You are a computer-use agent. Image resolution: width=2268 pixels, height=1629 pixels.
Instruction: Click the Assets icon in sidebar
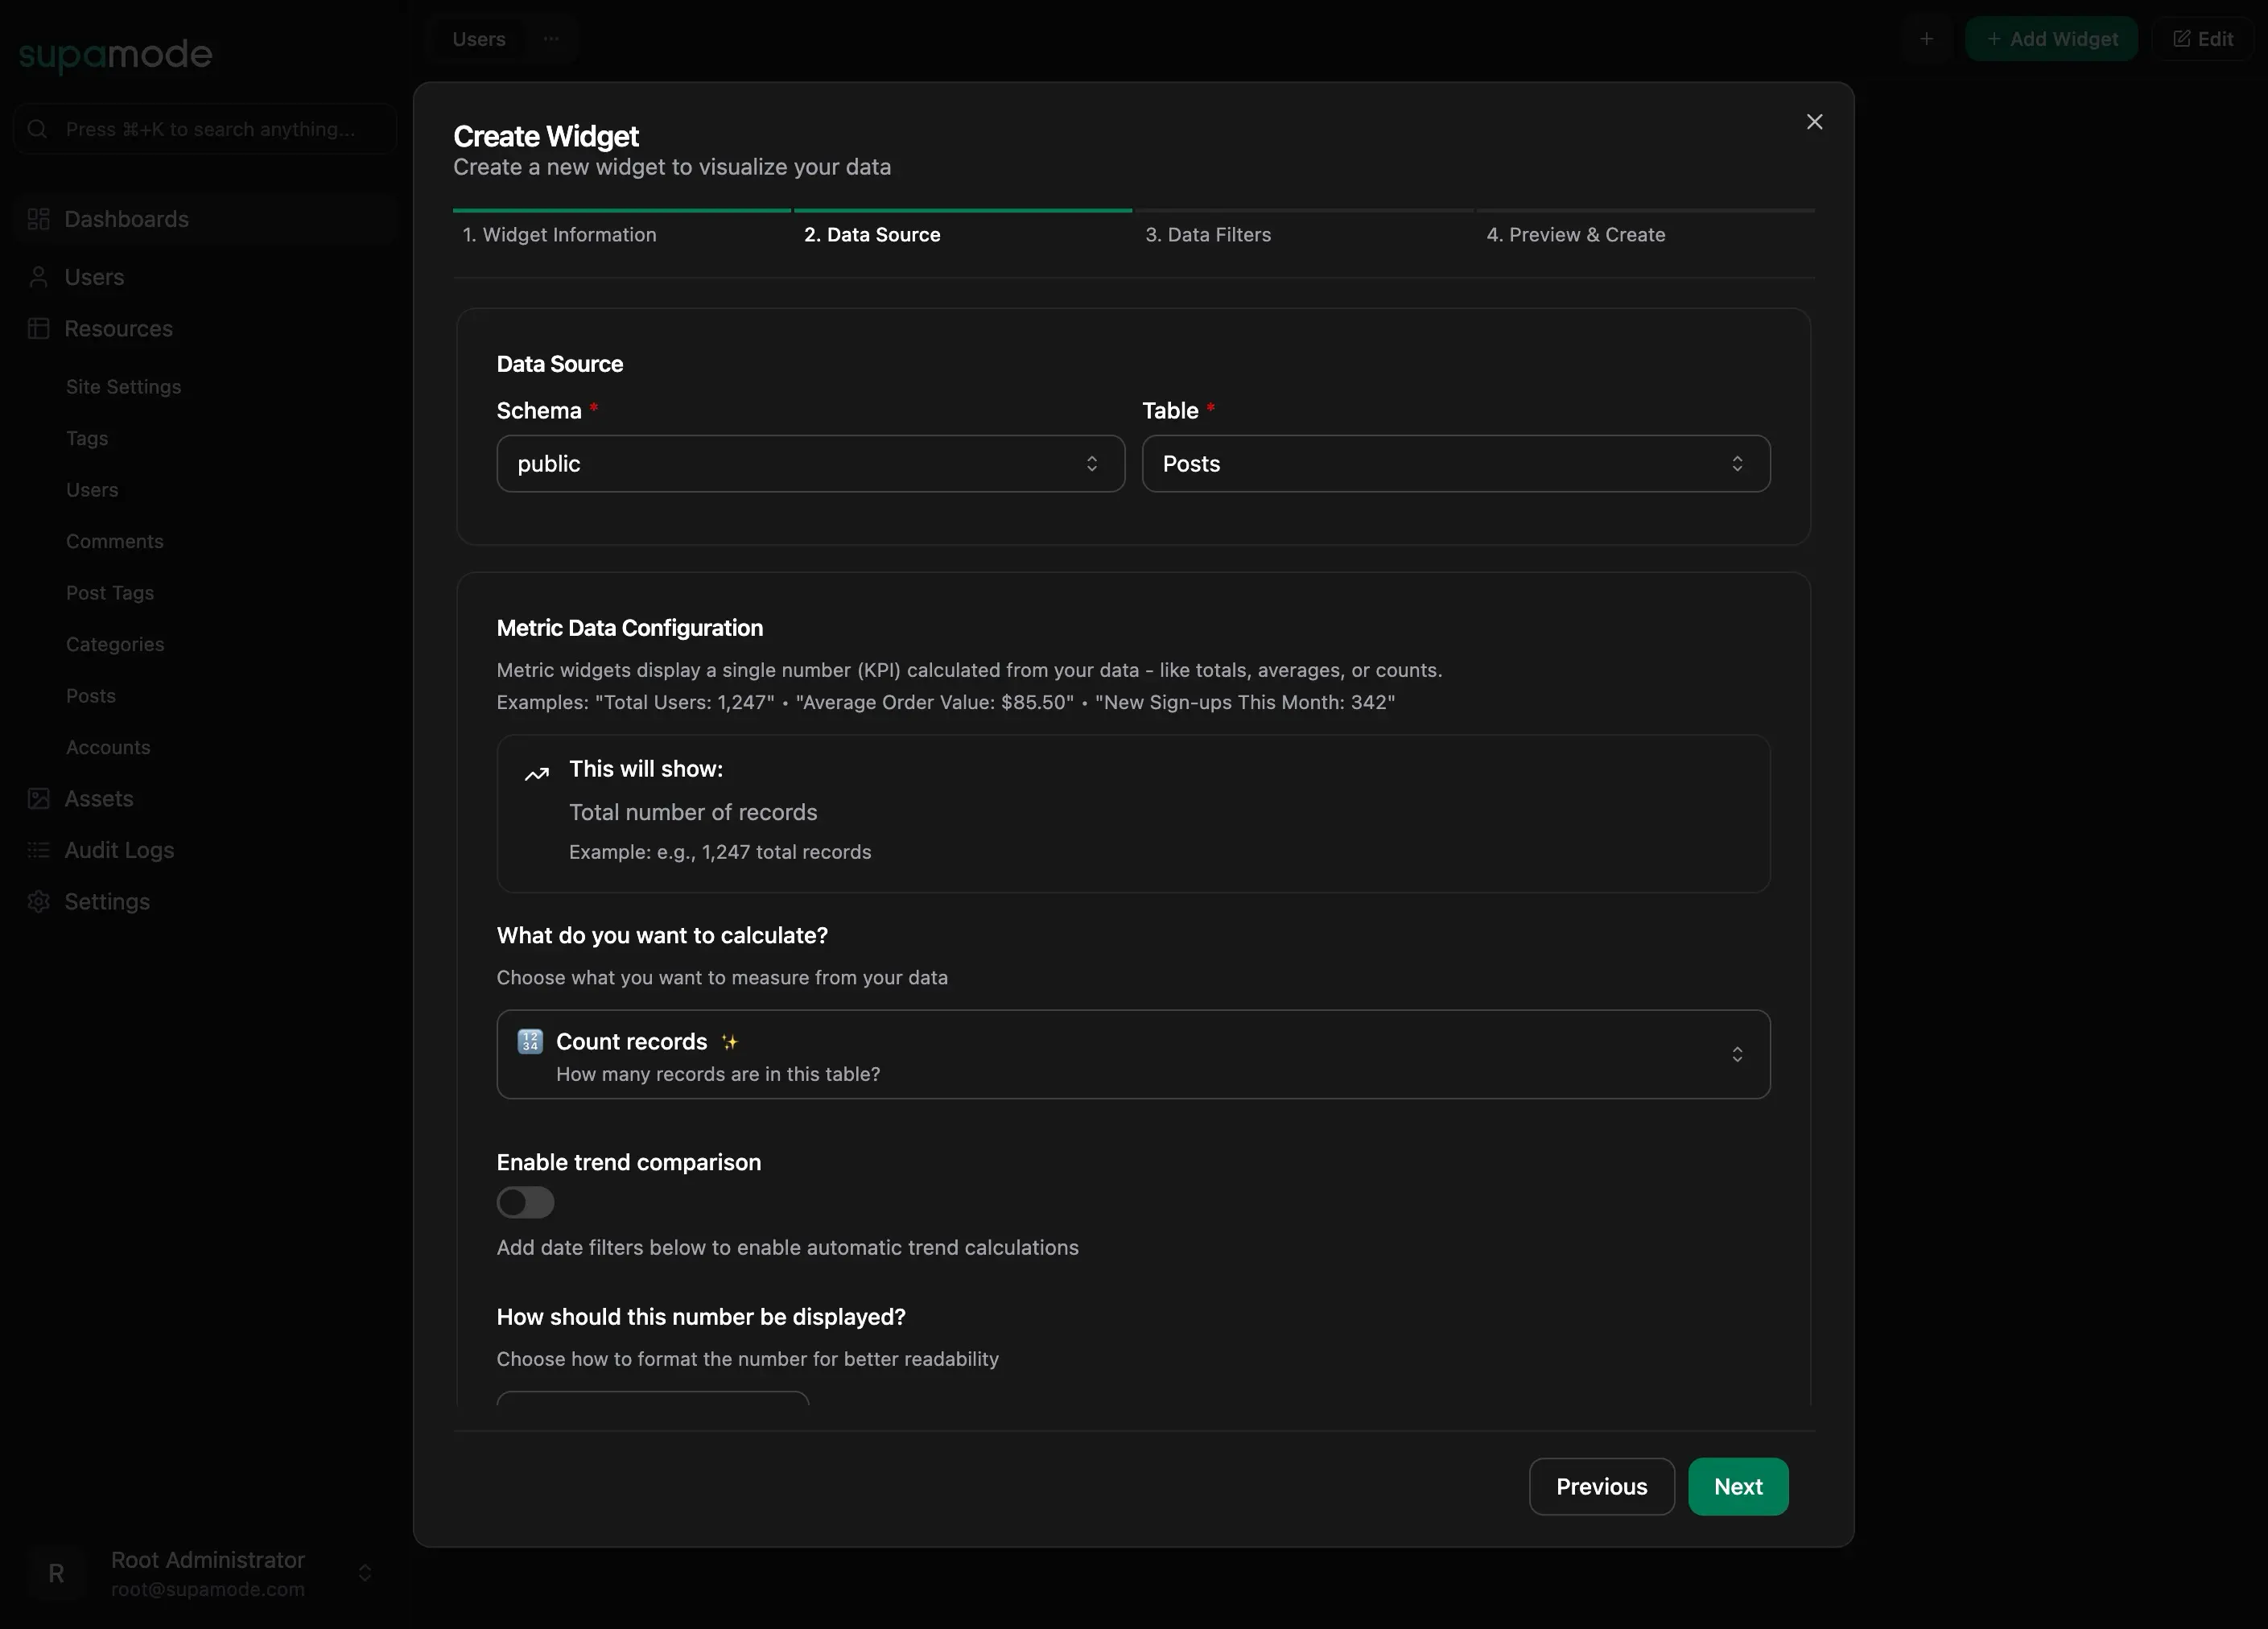[x=38, y=798]
